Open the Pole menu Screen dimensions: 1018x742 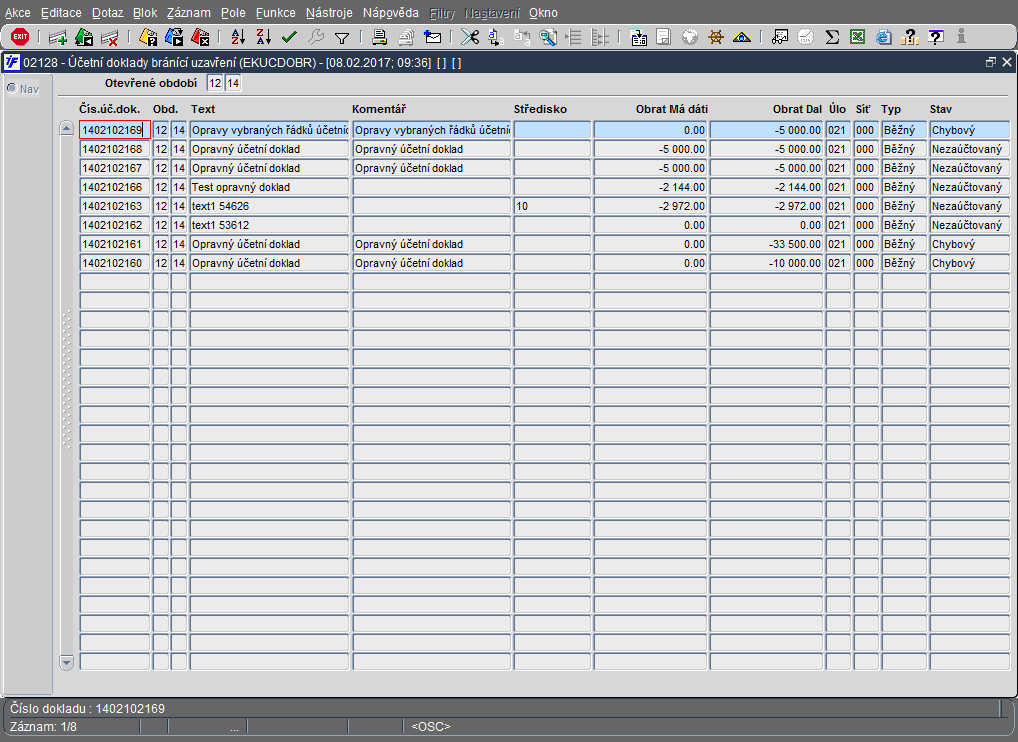pyautogui.click(x=233, y=12)
